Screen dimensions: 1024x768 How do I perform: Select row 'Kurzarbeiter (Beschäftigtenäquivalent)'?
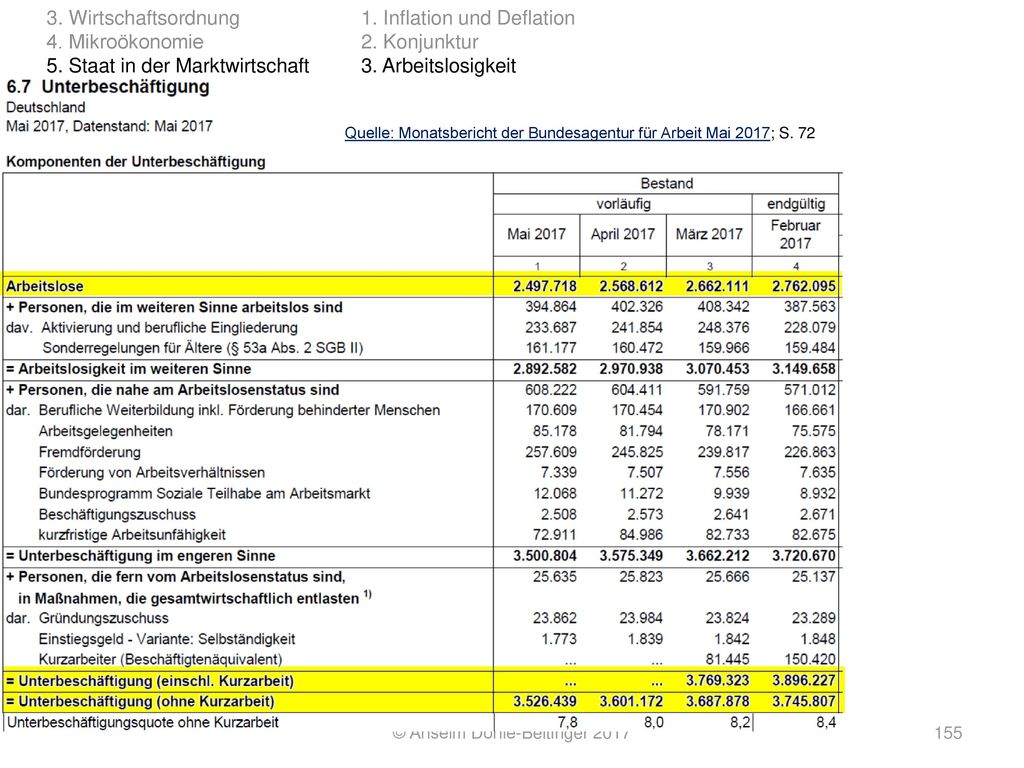160,660
